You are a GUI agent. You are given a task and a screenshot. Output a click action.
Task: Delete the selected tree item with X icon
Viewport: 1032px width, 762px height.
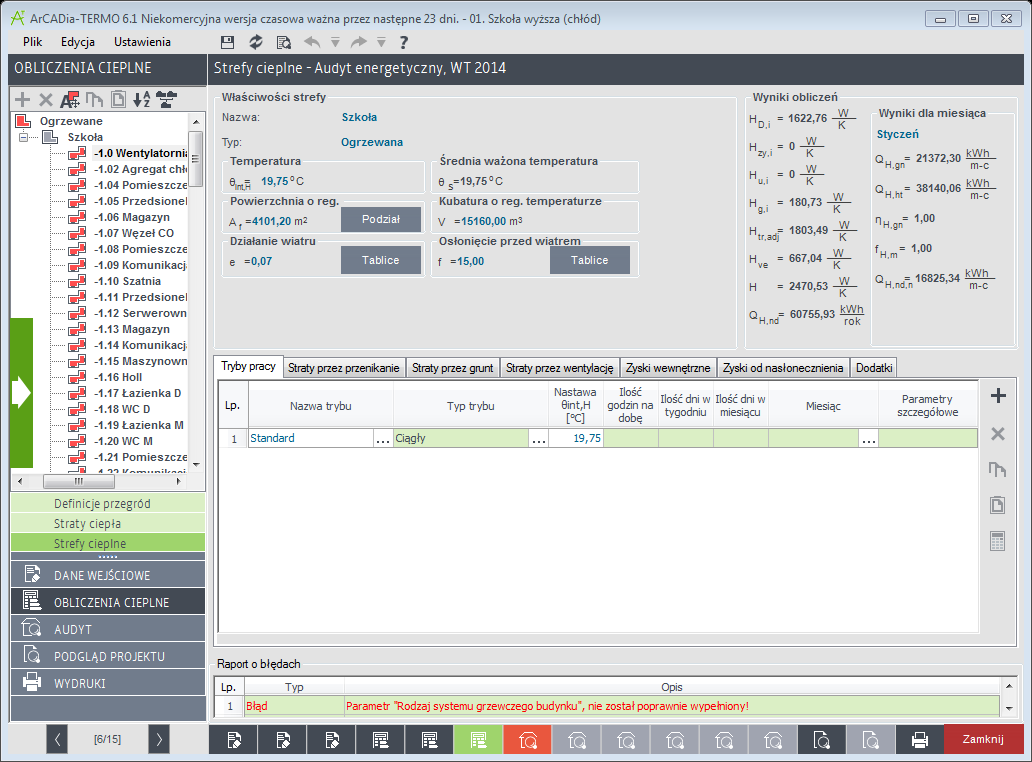[x=45, y=99]
